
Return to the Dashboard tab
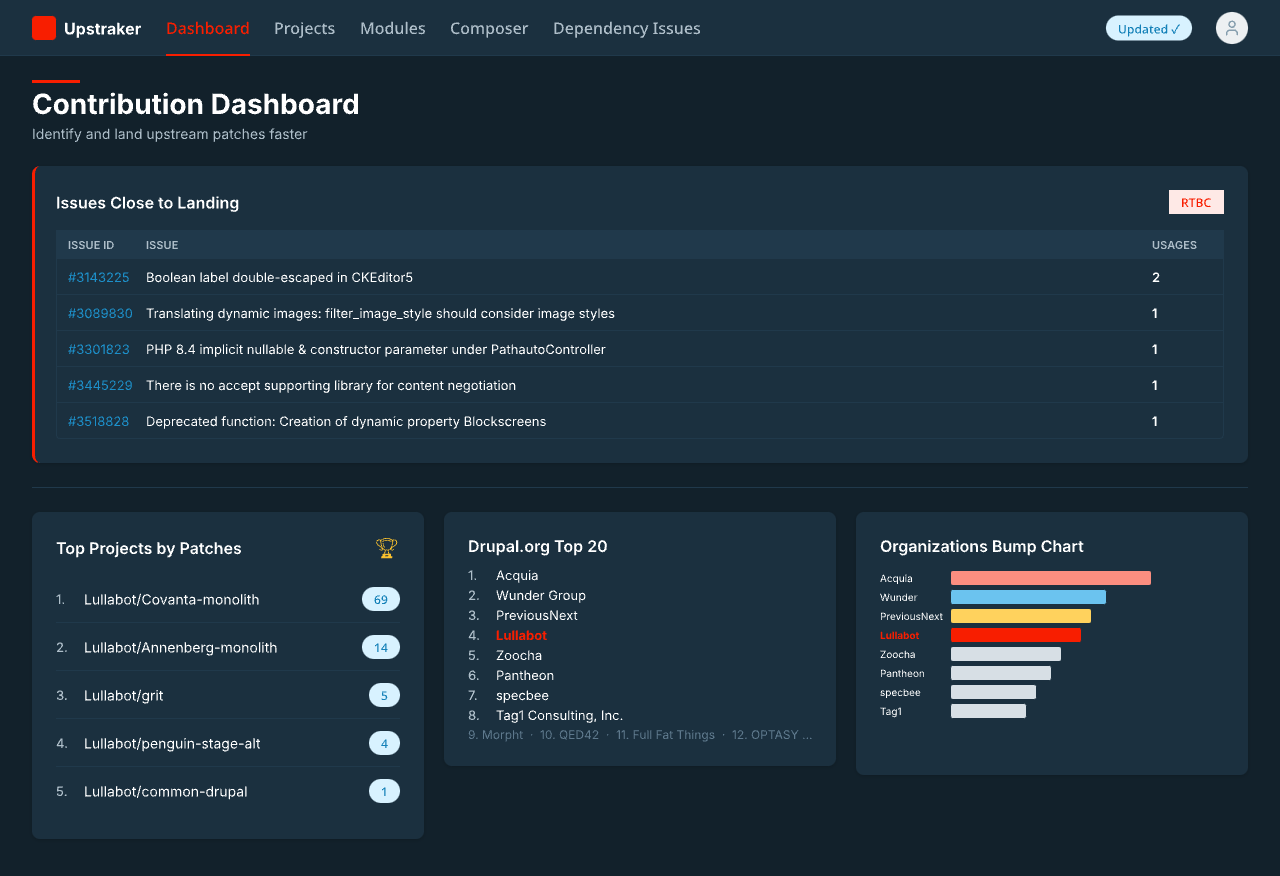[207, 28]
